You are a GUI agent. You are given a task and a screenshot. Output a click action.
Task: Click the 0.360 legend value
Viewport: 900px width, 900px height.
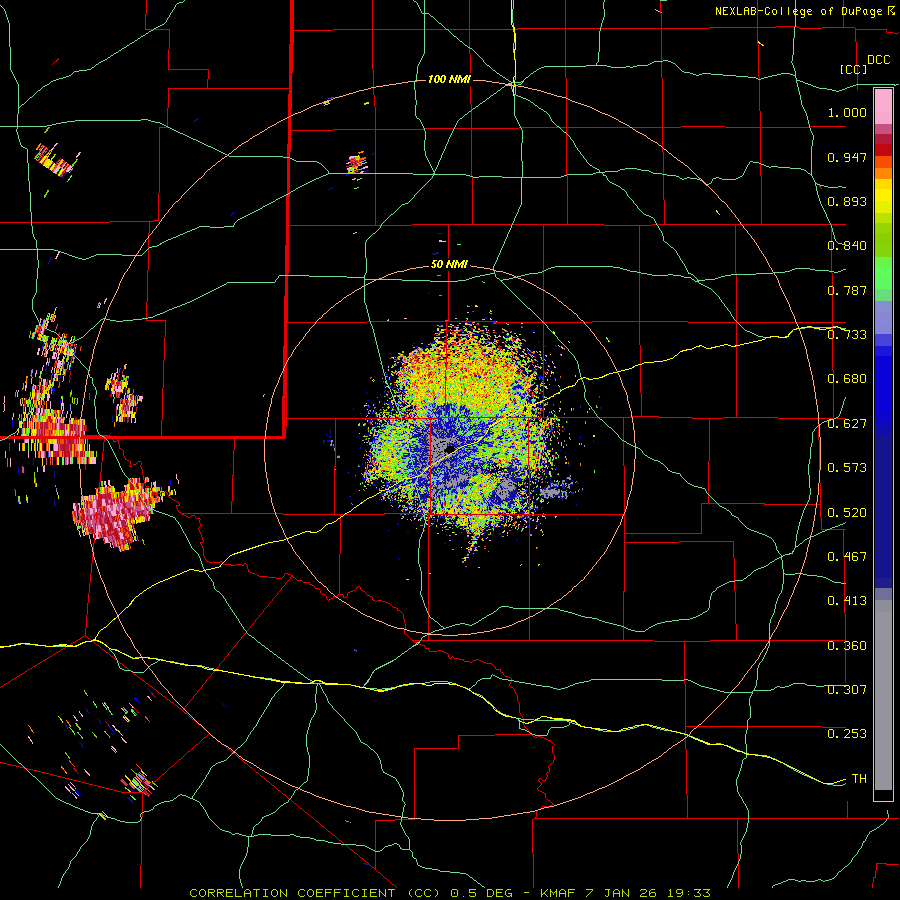click(x=847, y=646)
